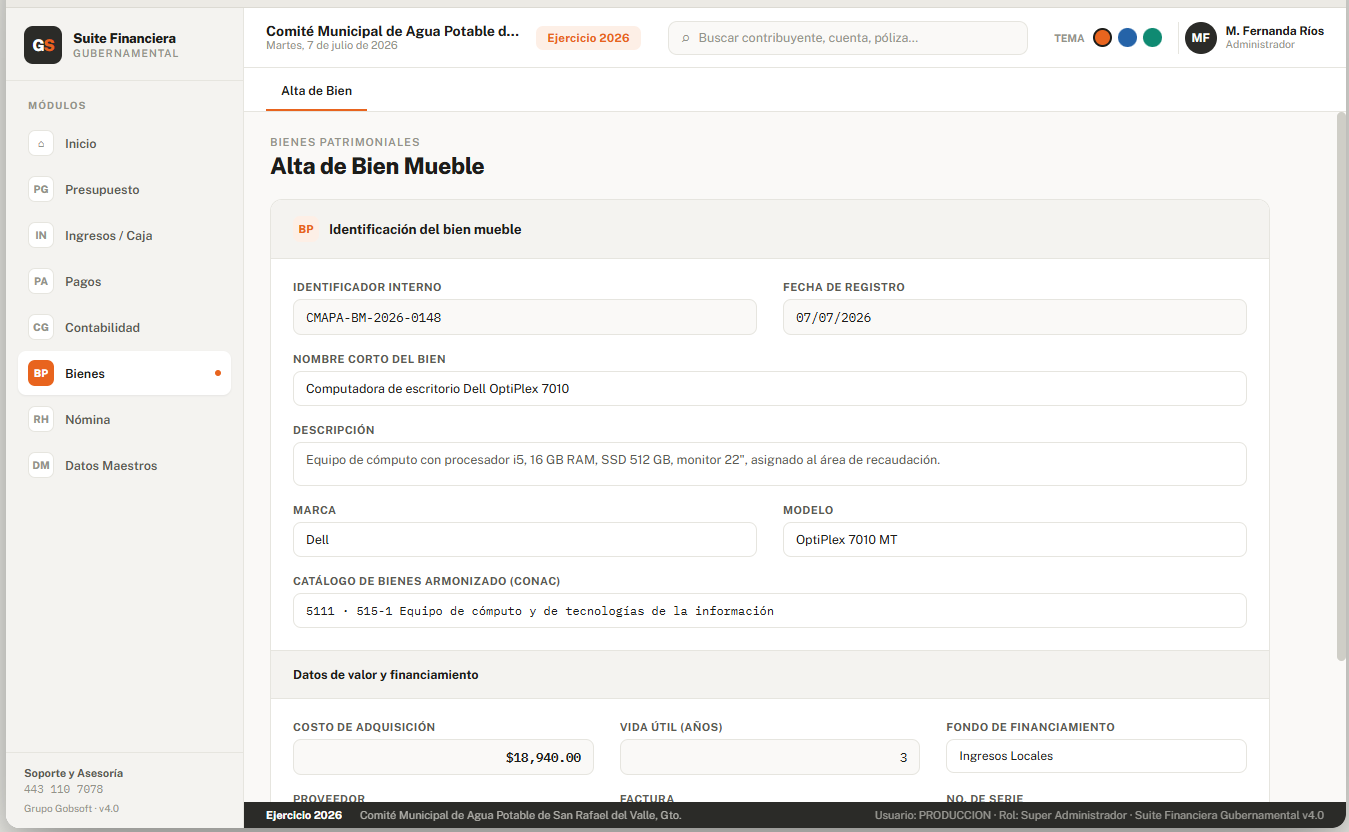The image size is (1349, 832).
Task: Select the orange theme swatch
Action: point(1102,38)
